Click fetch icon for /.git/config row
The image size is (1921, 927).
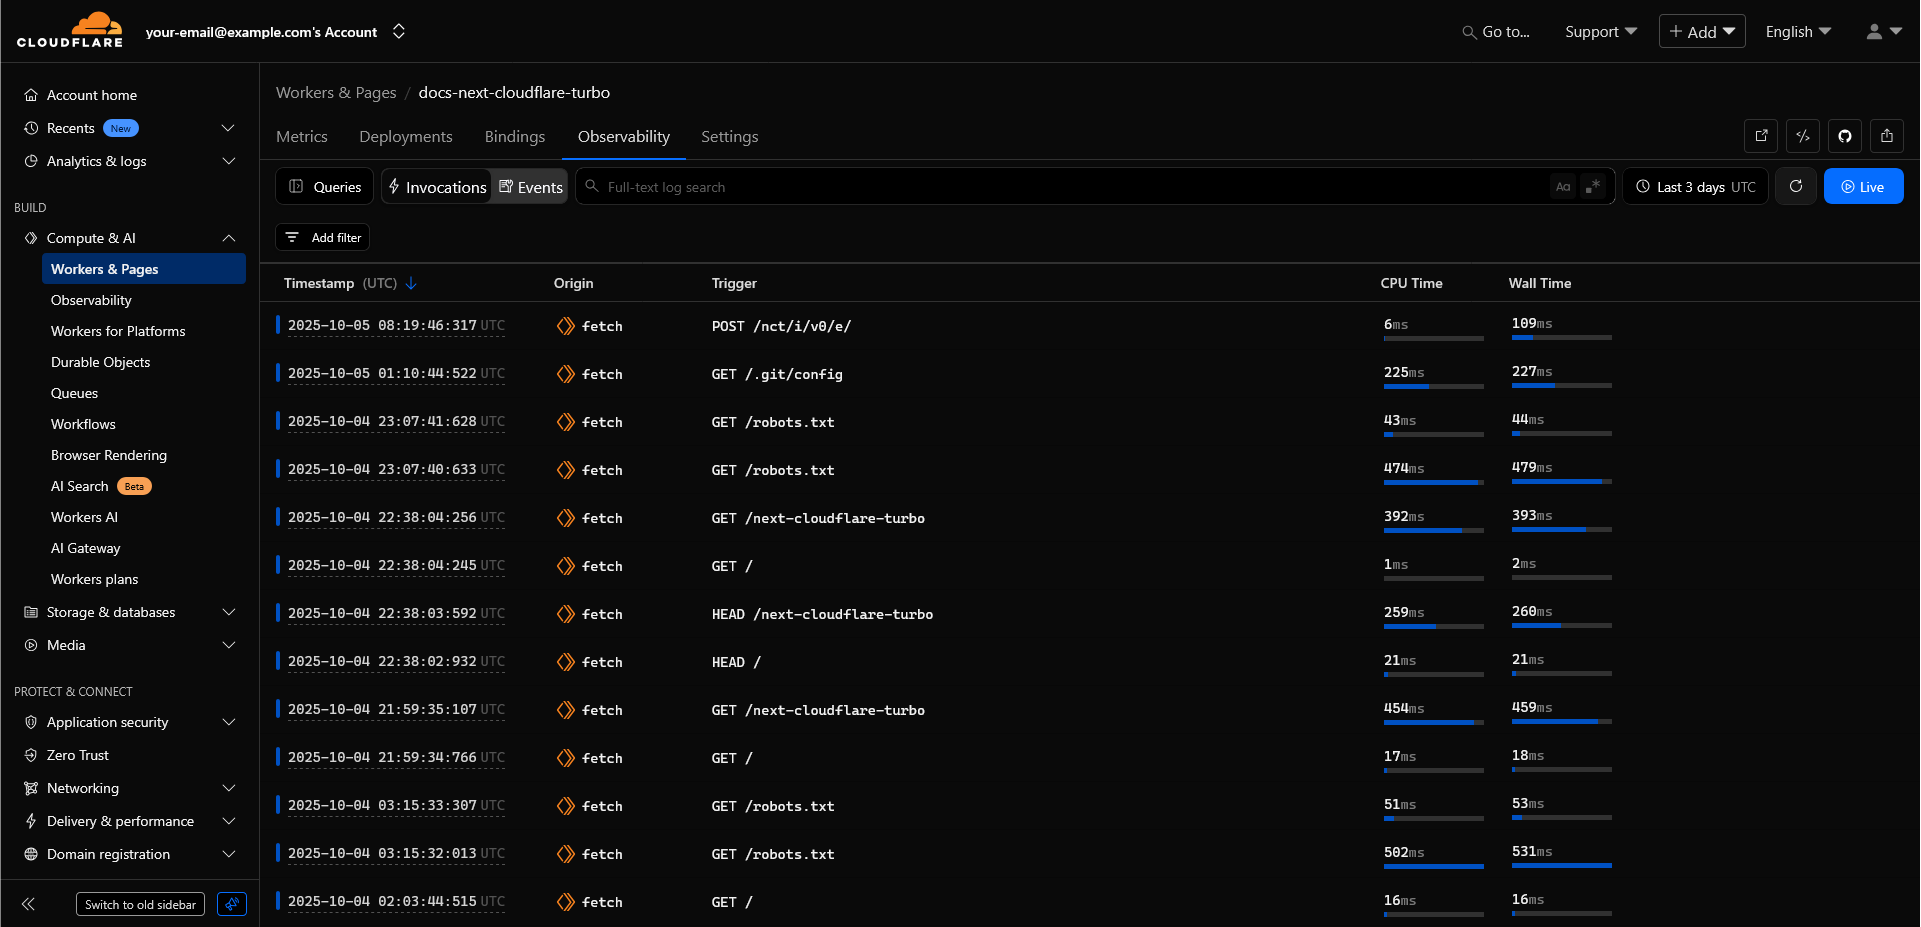566,374
